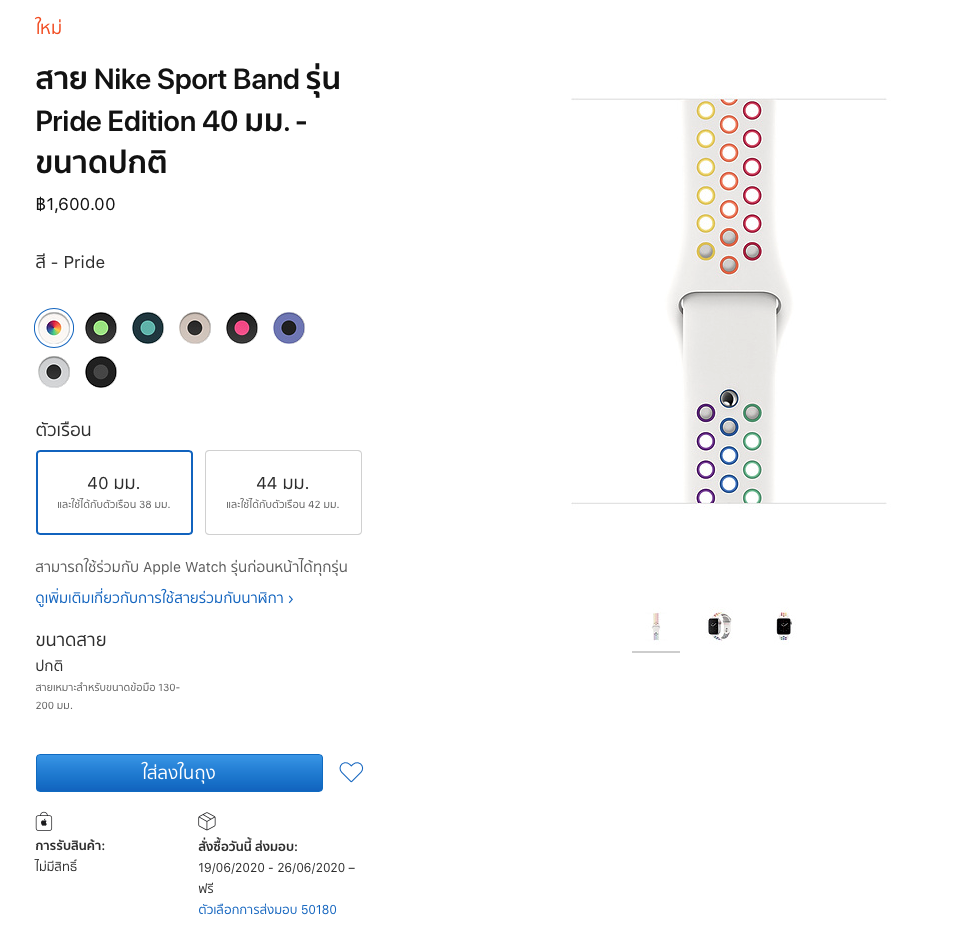The image size is (971, 935).
Task: Click the main Pride band product image
Action: coord(729,300)
